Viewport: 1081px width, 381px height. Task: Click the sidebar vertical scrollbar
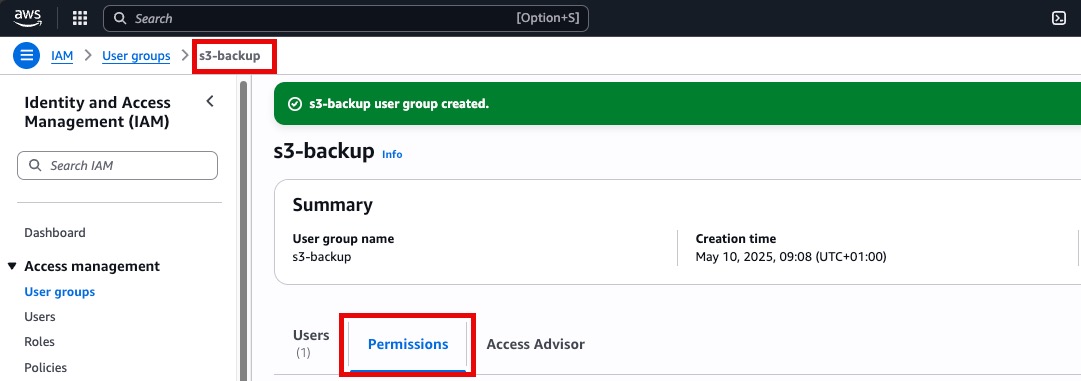click(243, 230)
